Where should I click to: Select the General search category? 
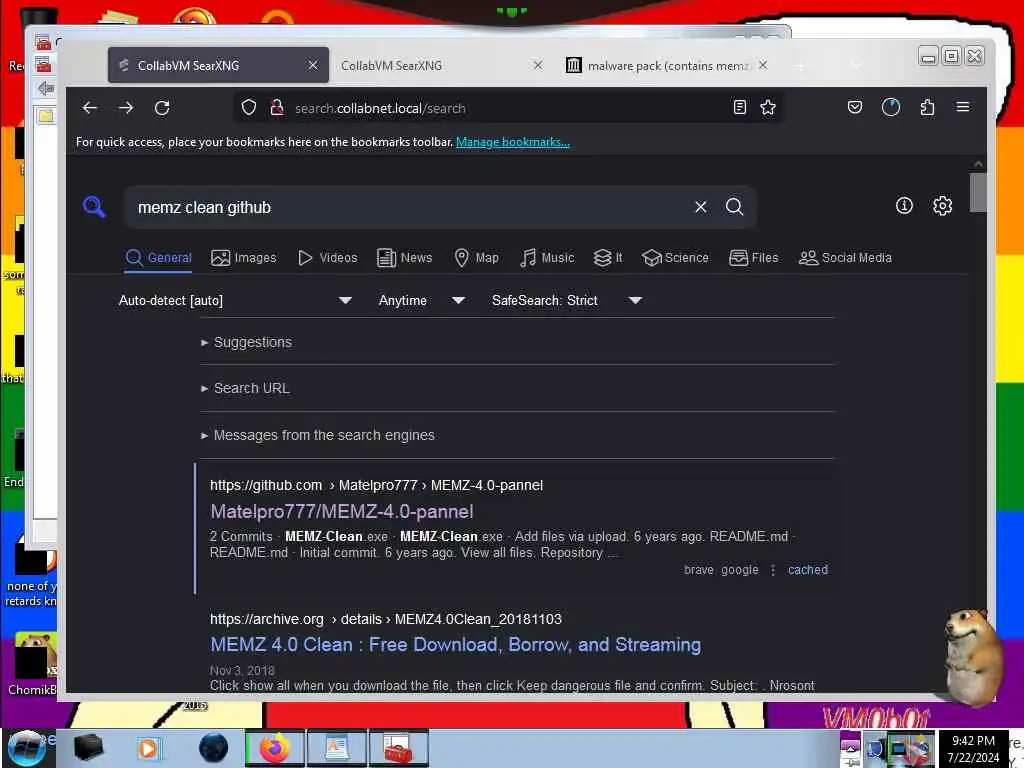pos(159,258)
